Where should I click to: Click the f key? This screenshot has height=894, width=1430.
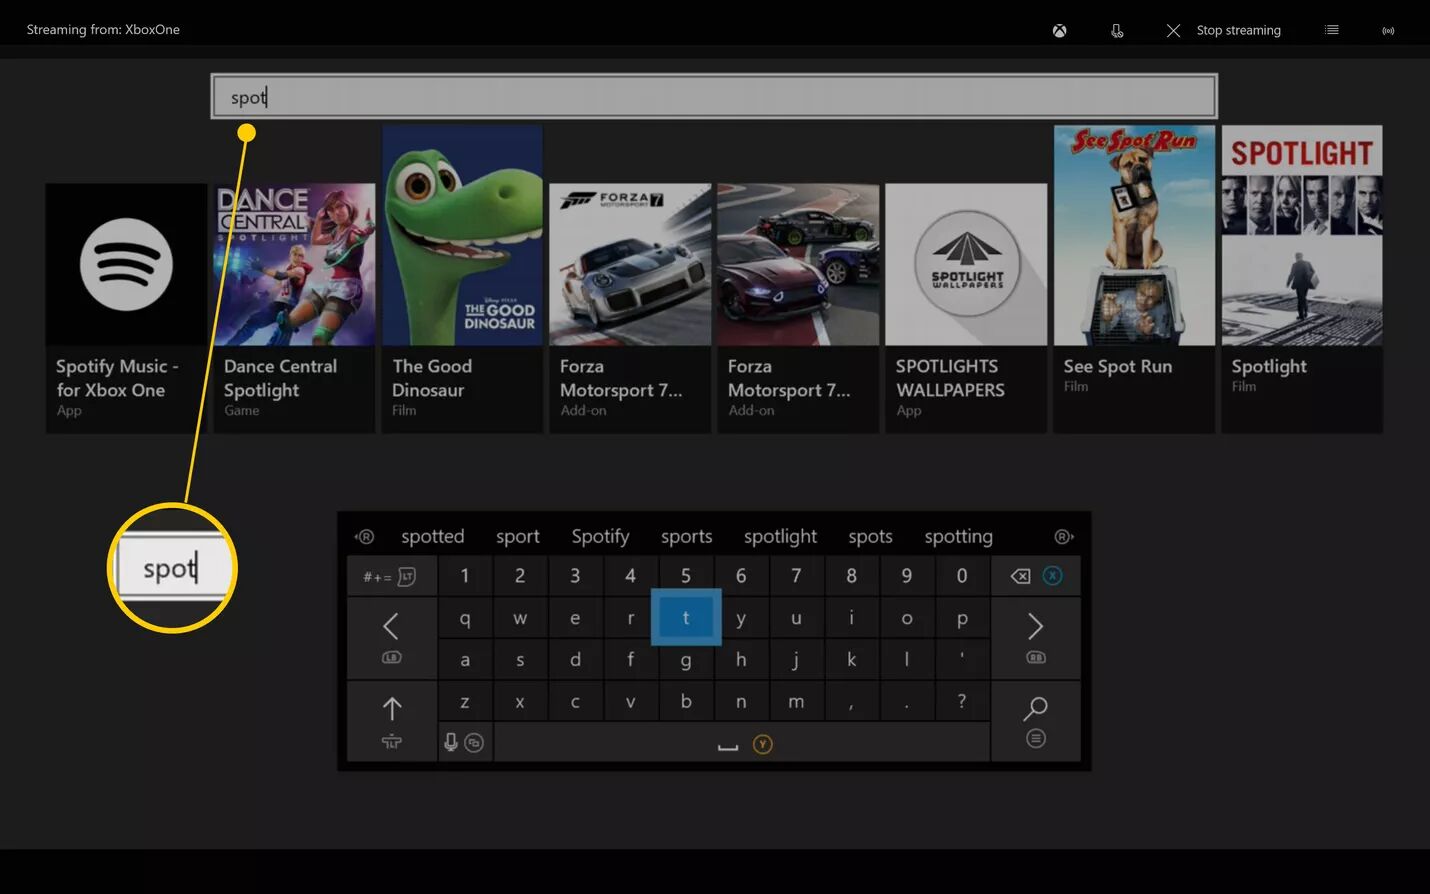pyautogui.click(x=630, y=659)
